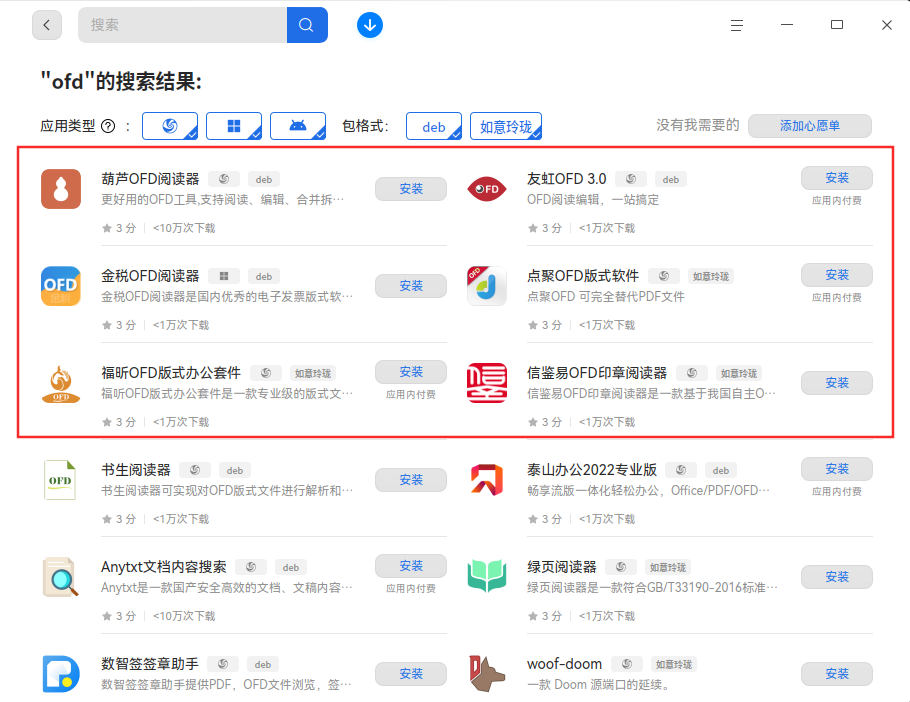Open the hamburger main menu
Screen dimensions: 910x702
[737, 25]
